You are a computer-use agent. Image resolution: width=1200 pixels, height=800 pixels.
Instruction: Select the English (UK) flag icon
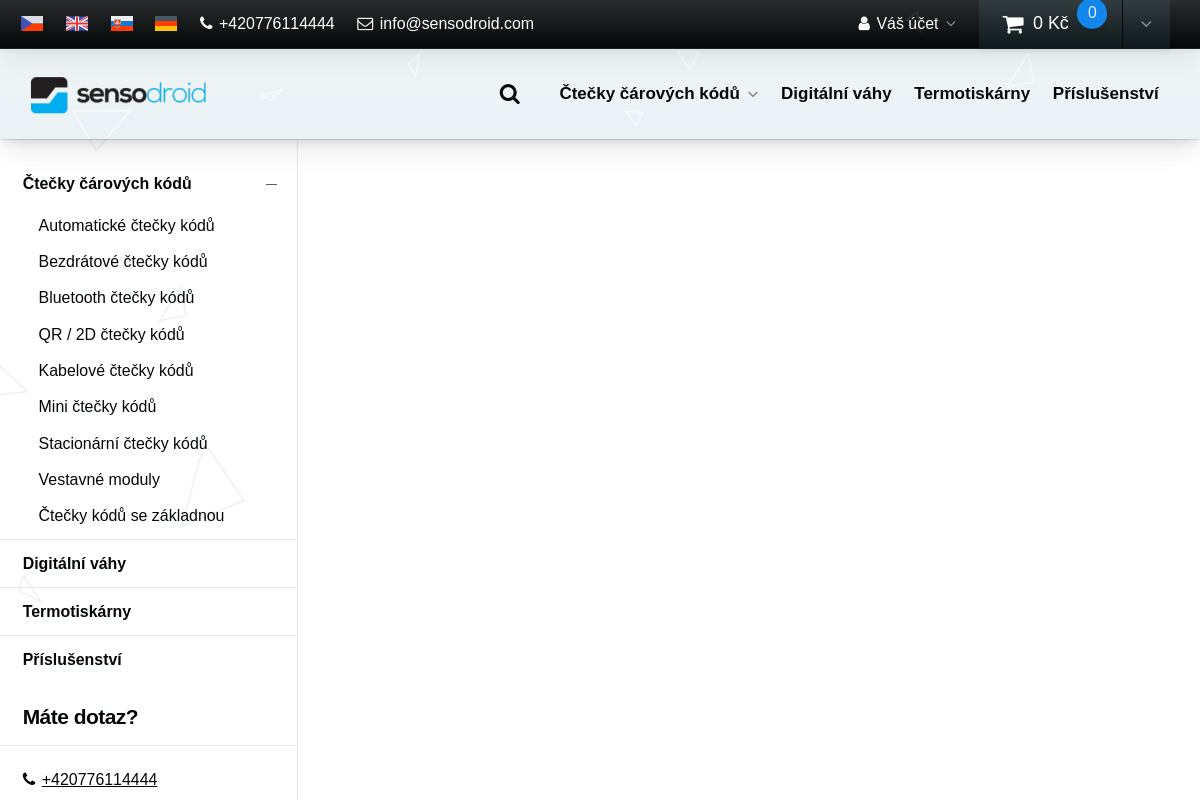coord(77,24)
